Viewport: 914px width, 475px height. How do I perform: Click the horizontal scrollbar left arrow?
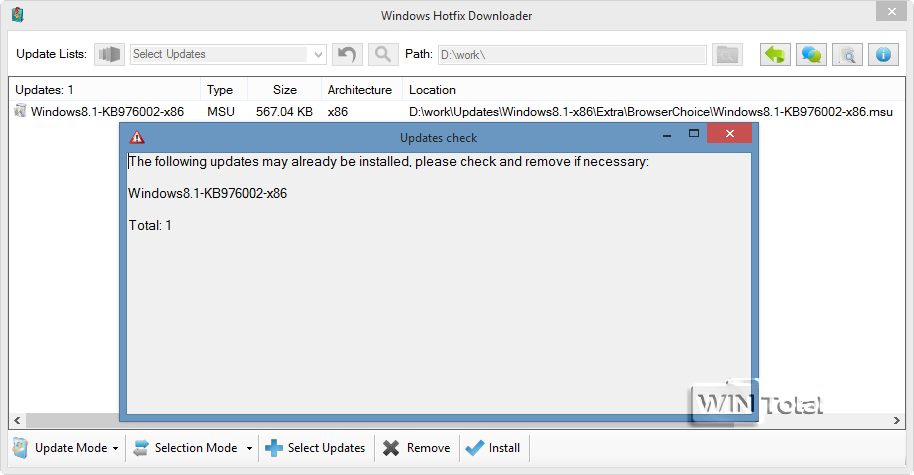coord(17,420)
